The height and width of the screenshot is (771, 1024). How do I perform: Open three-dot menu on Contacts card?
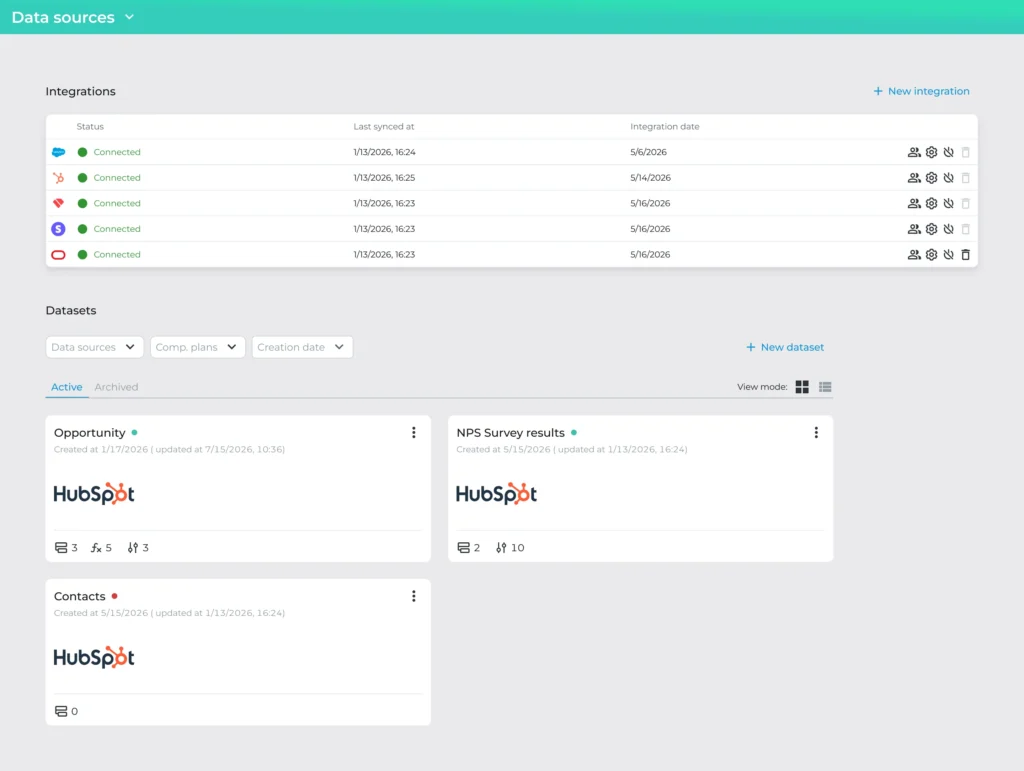[413, 596]
